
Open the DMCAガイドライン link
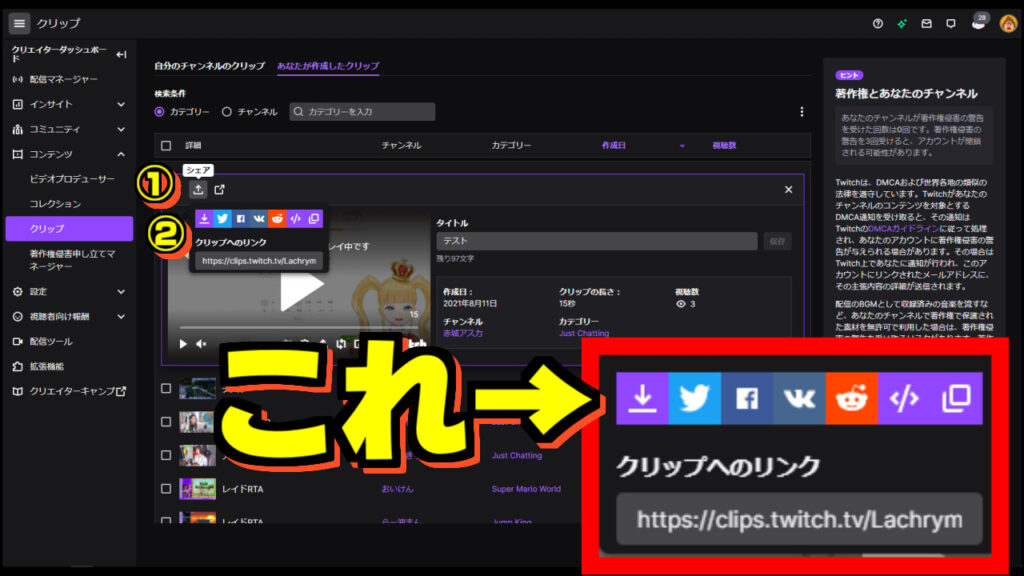903,229
